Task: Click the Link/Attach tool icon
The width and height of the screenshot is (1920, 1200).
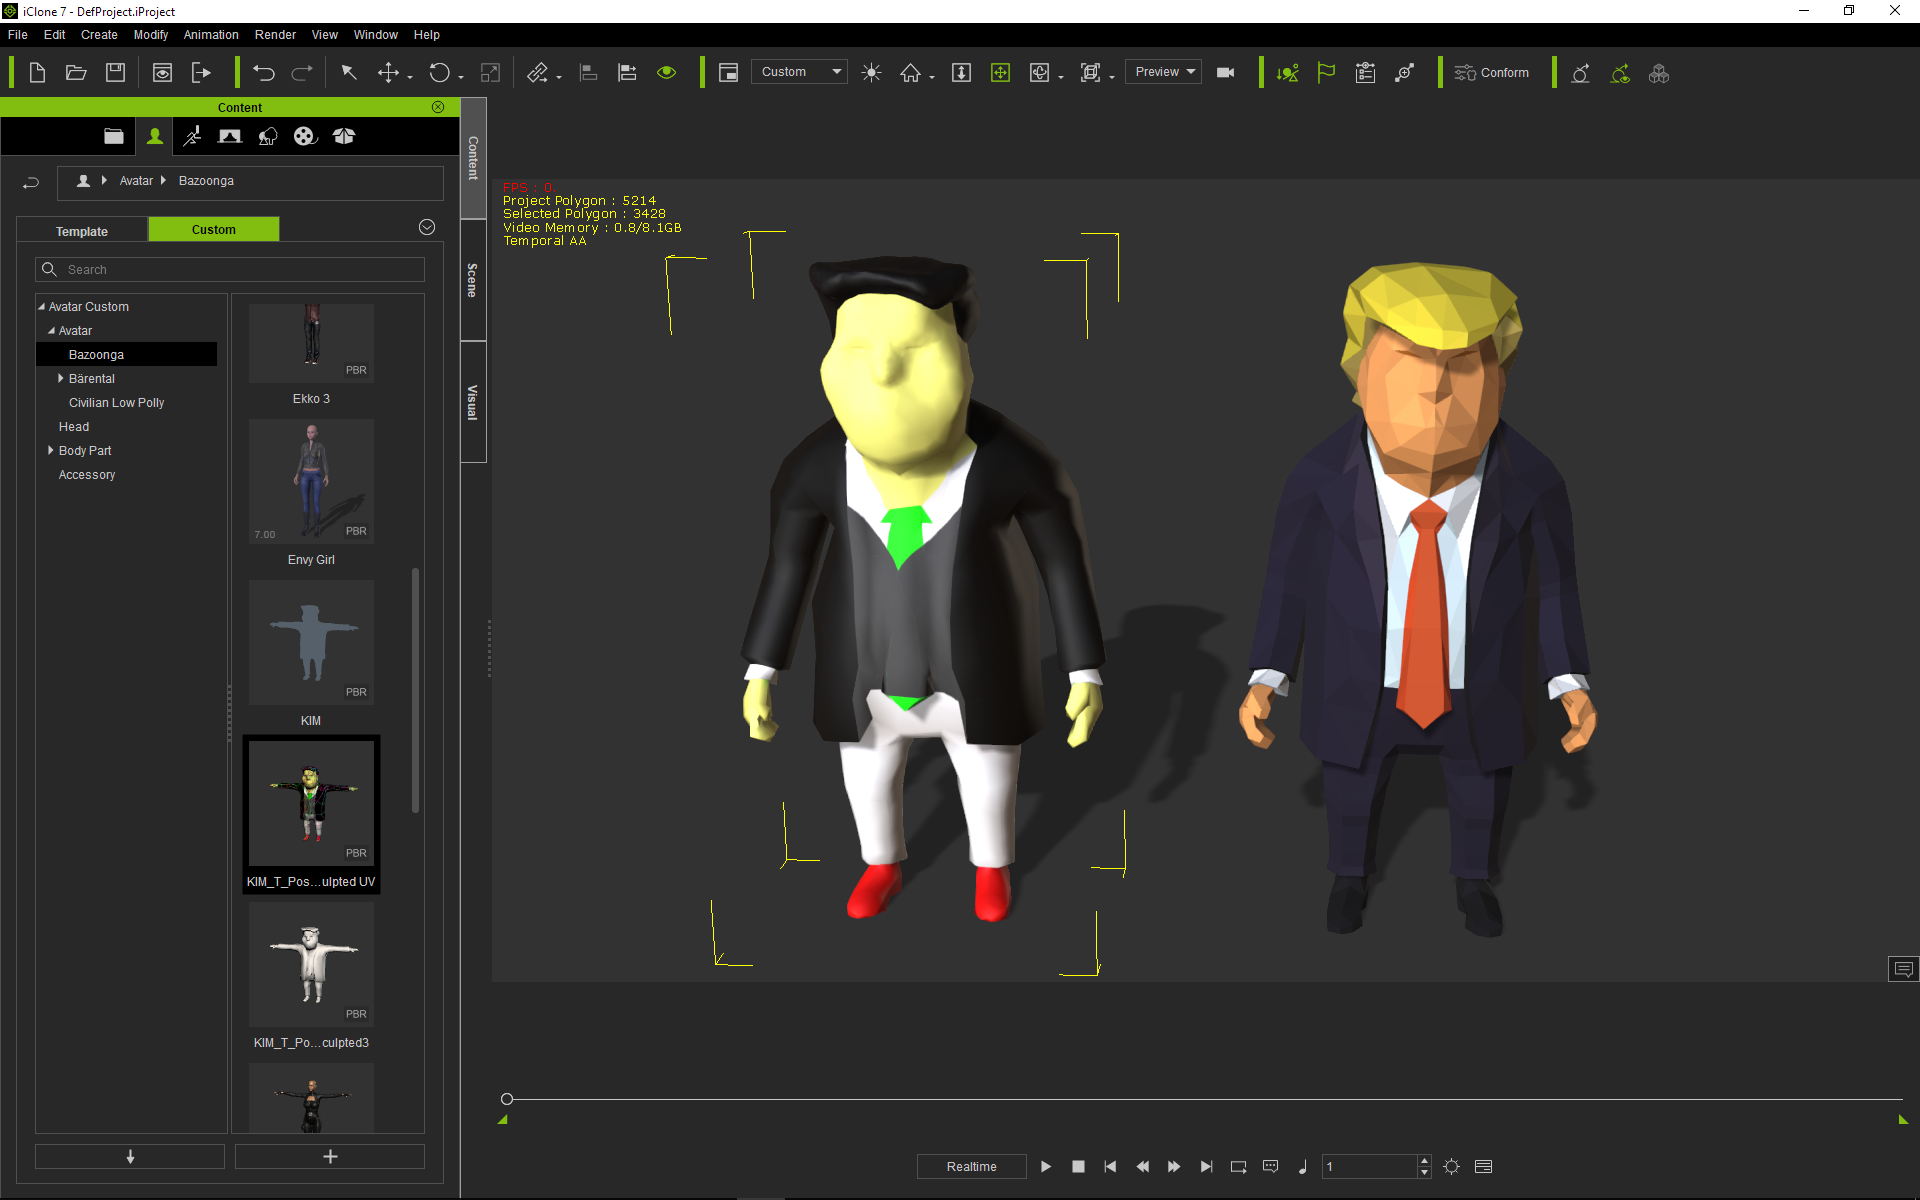Action: pyautogui.click(x=538, y=73)
